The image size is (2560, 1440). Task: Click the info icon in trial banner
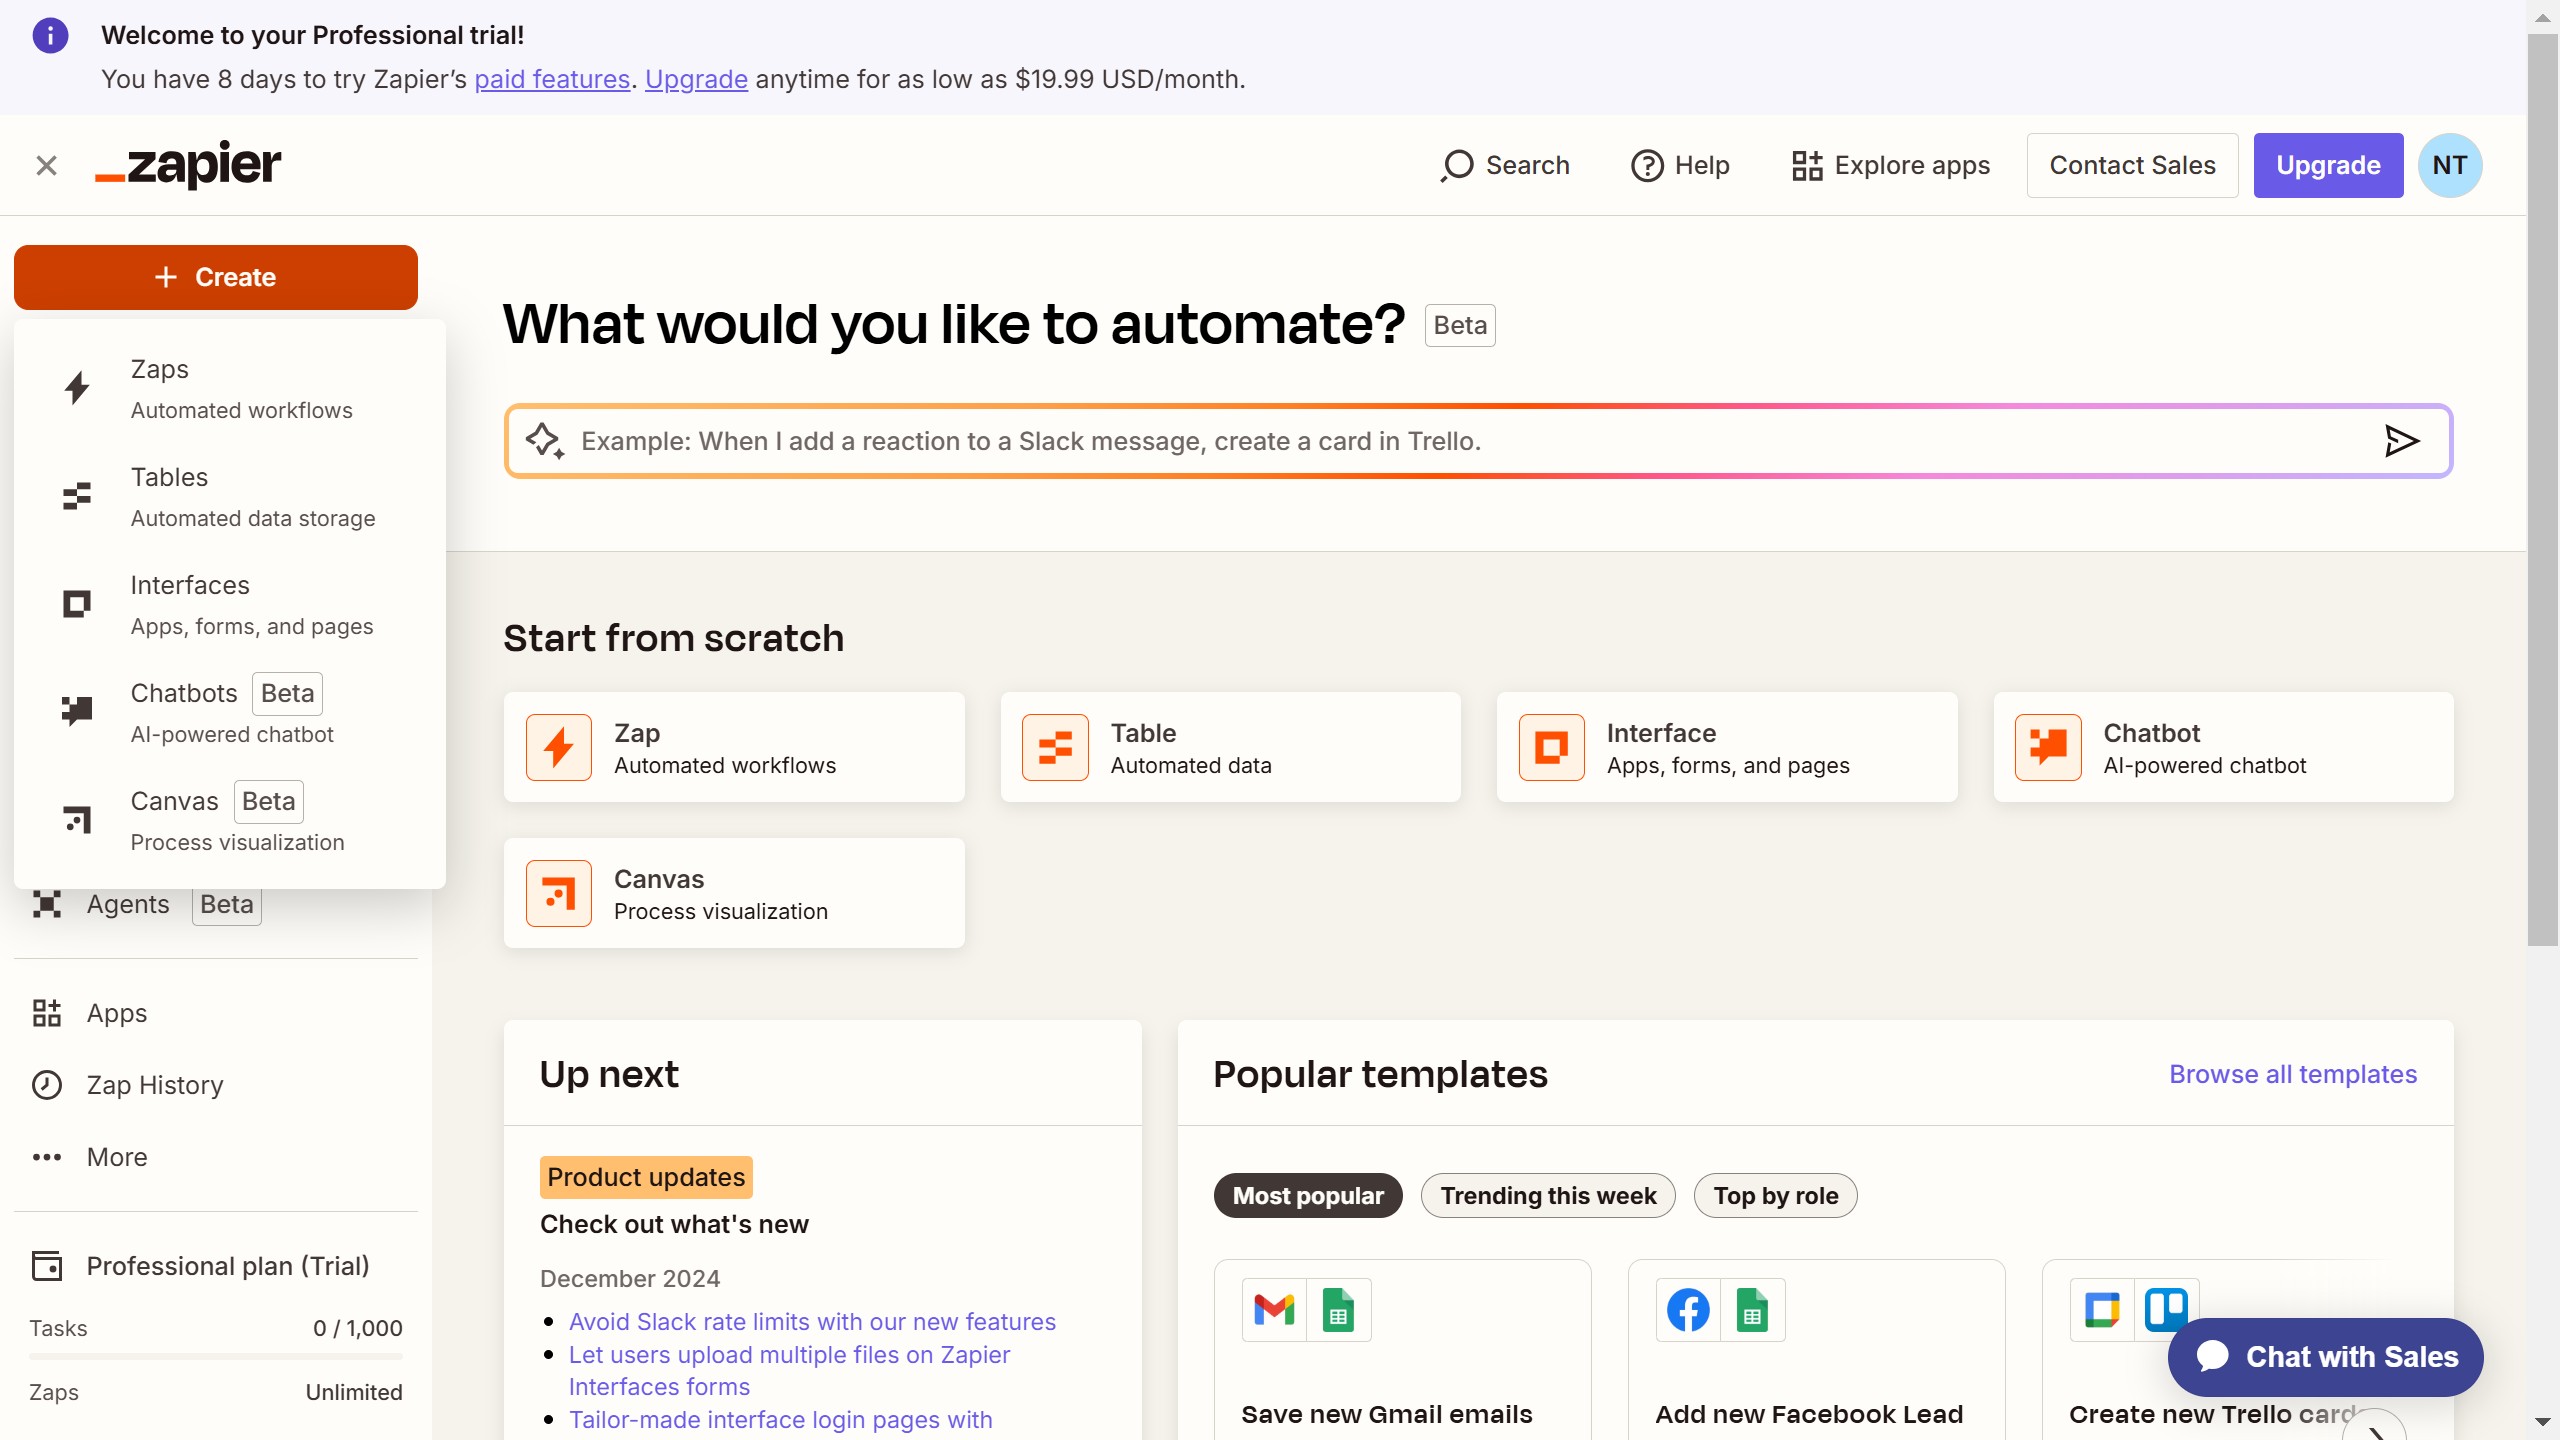coord(50,36)
